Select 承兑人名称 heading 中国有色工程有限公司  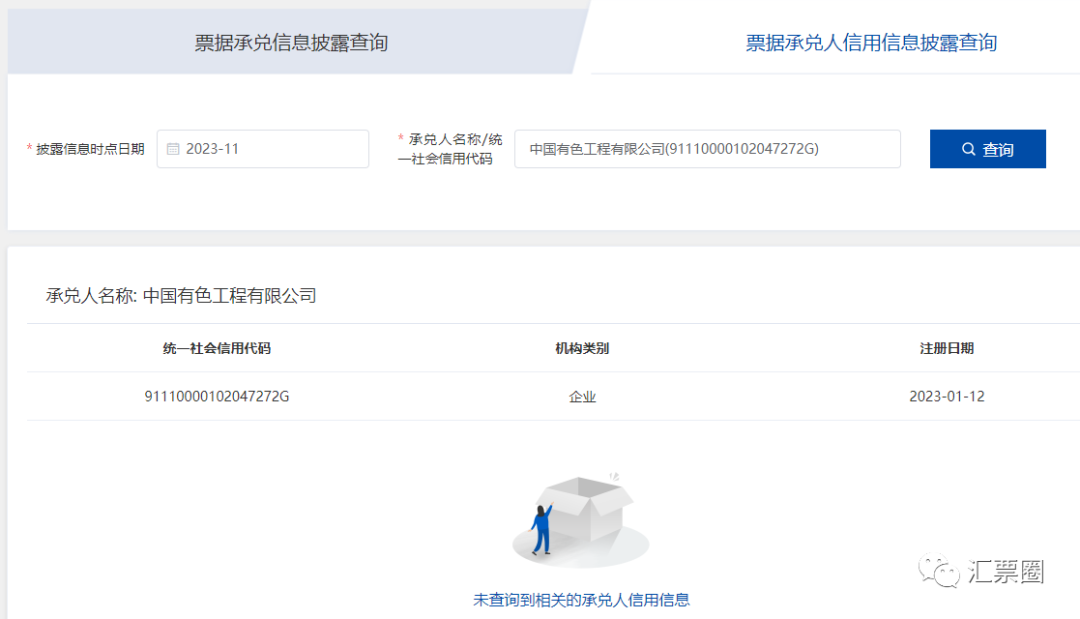coord(181,295)
